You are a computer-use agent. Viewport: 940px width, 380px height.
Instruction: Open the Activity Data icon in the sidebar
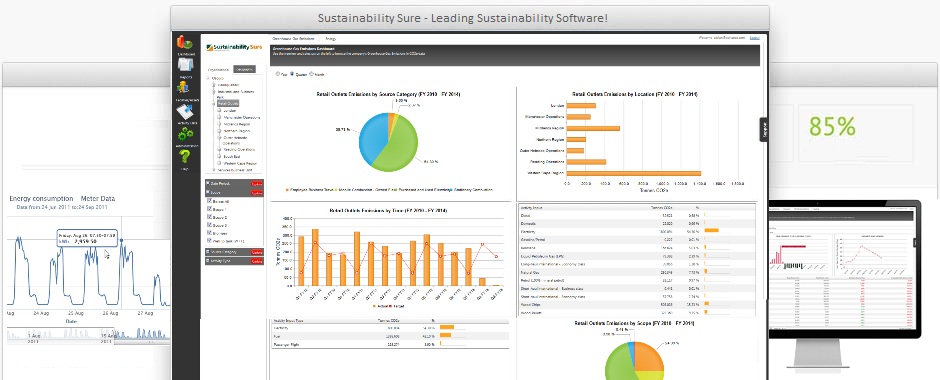[x=185, y=112]
